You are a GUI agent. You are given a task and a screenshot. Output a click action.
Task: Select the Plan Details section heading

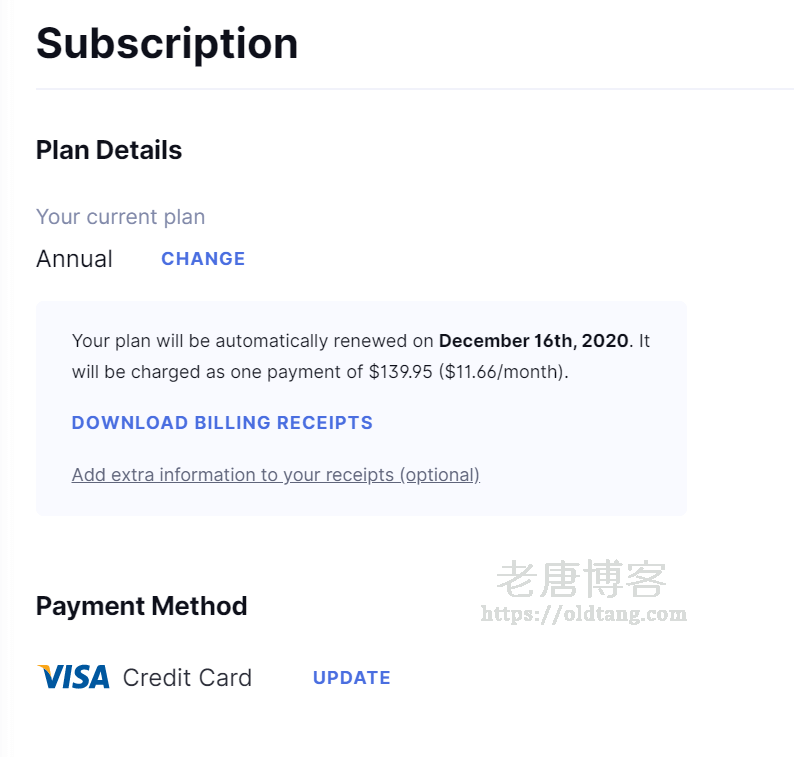(109, 150)
